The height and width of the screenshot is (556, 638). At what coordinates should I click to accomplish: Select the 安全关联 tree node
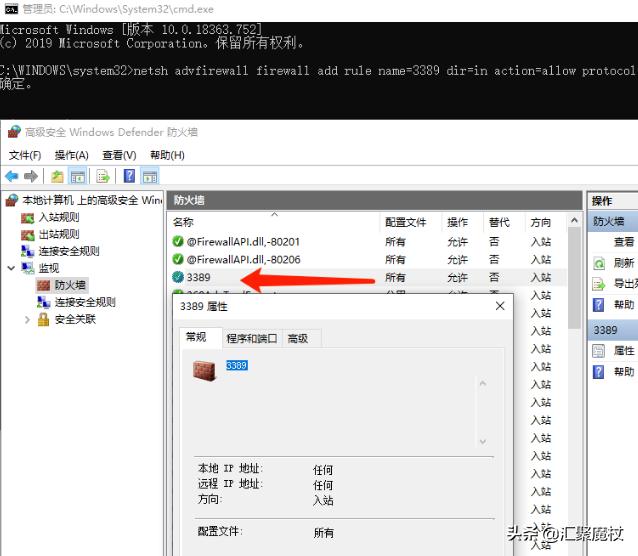(75, 319)
